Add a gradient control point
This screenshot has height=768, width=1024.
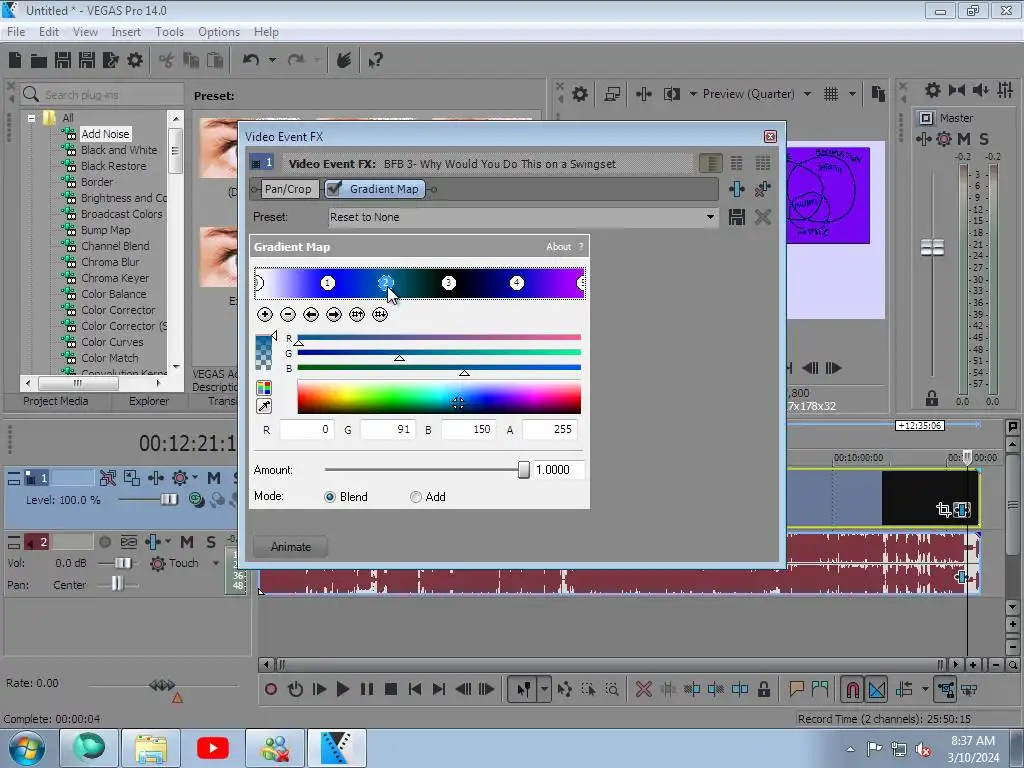click(264, 315)
